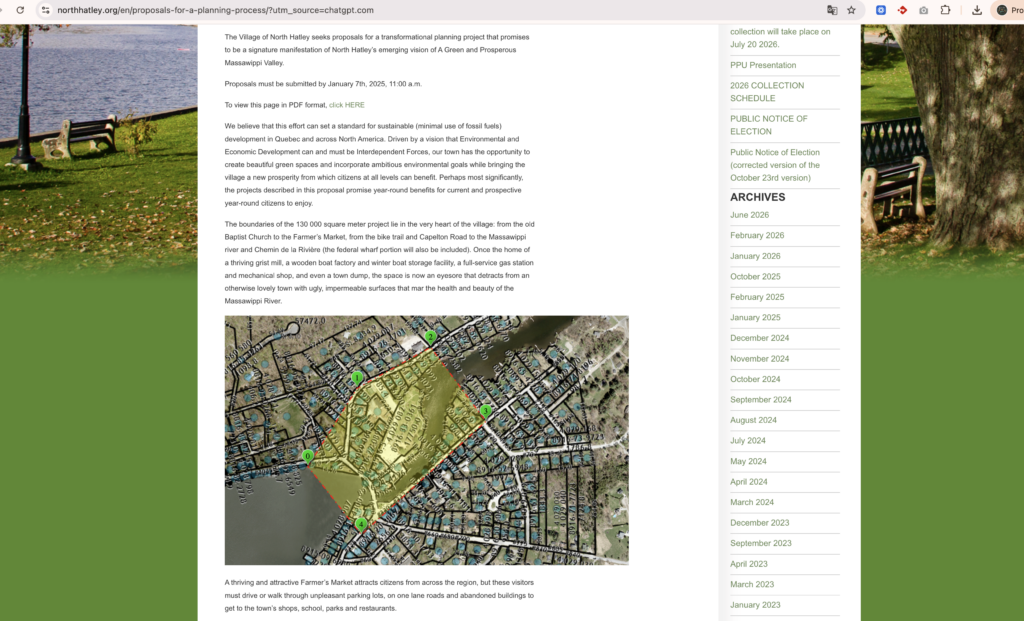Image resolution: width=1024 pixels, height=621 pixels.
Task: Open the June 2026 archive
Action: 749,215
